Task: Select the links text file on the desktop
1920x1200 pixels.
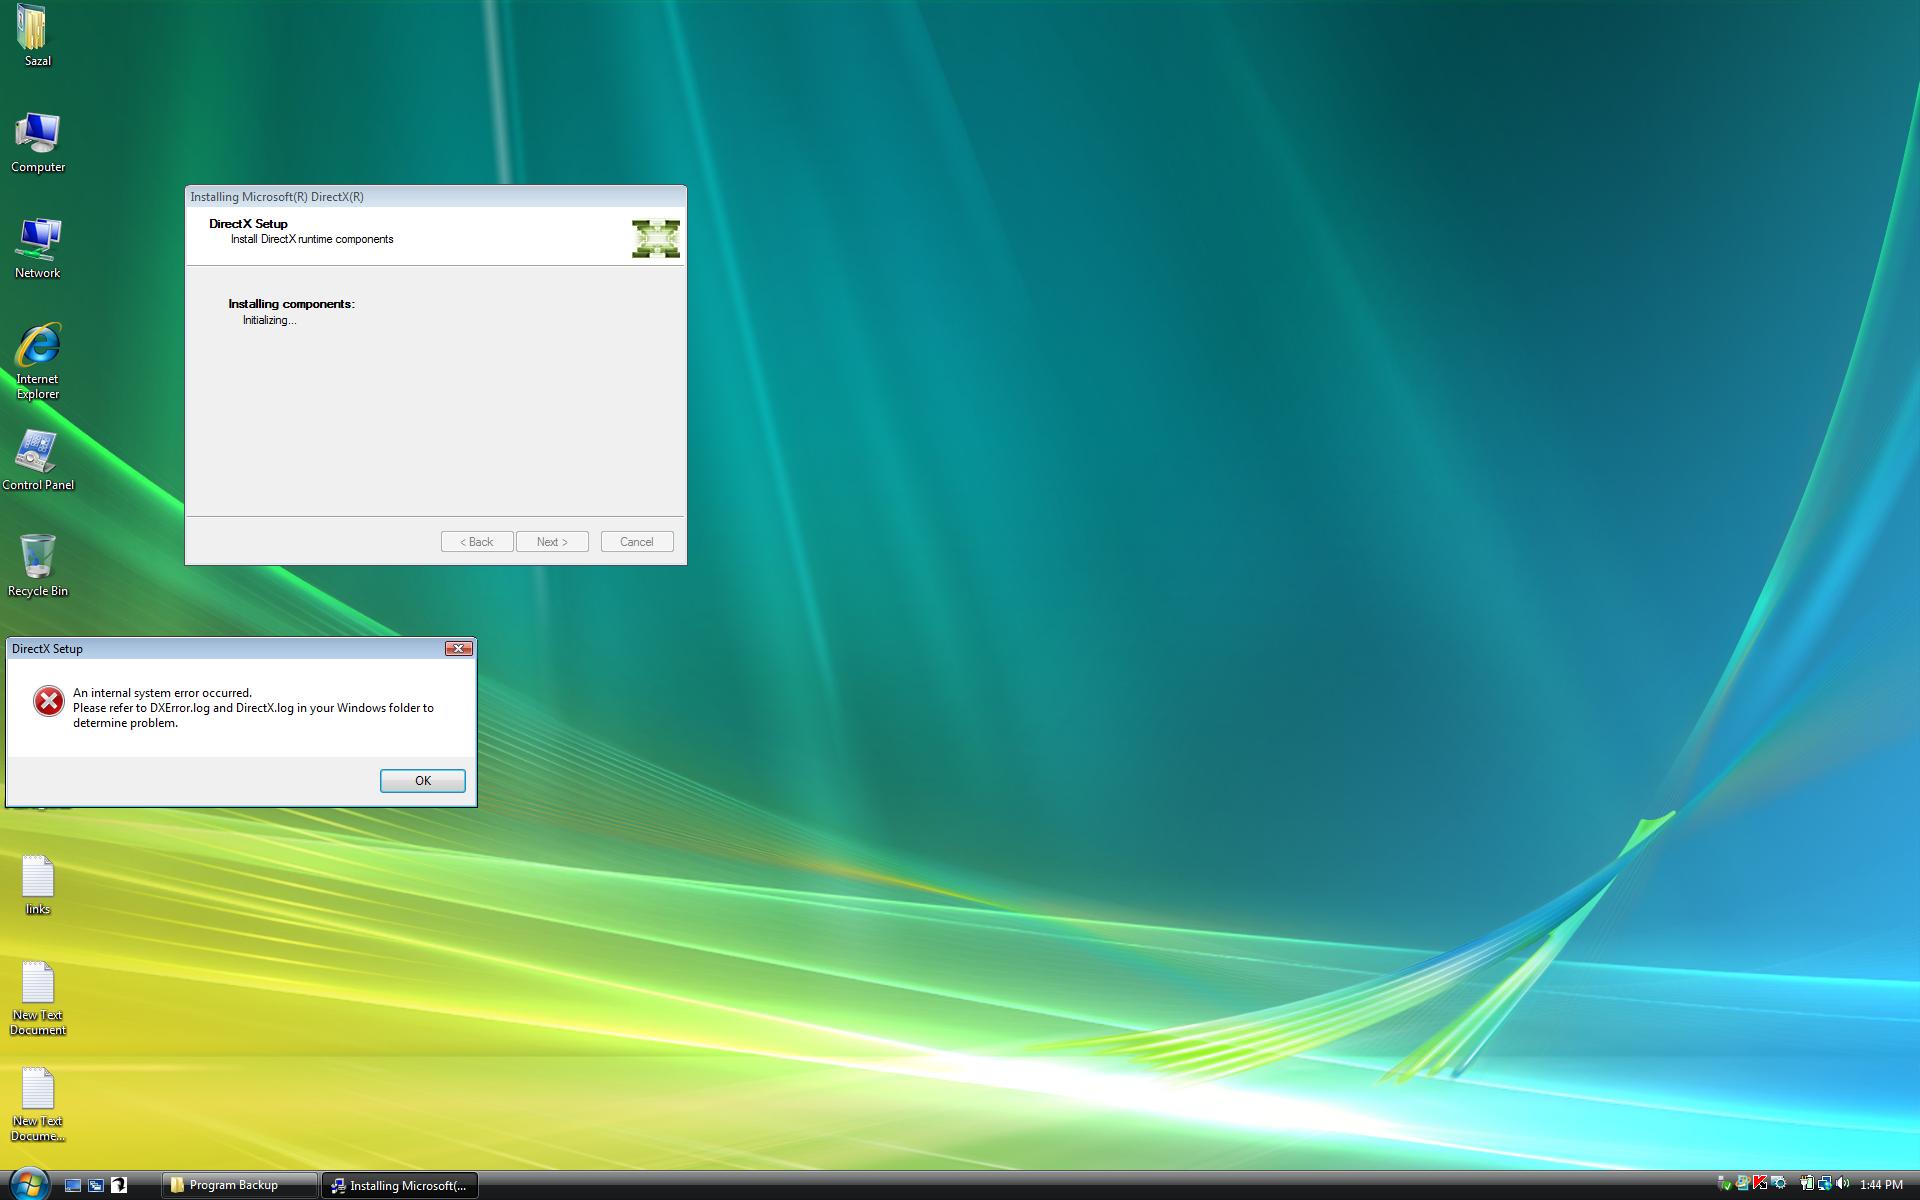Action: tap(37, 884)
